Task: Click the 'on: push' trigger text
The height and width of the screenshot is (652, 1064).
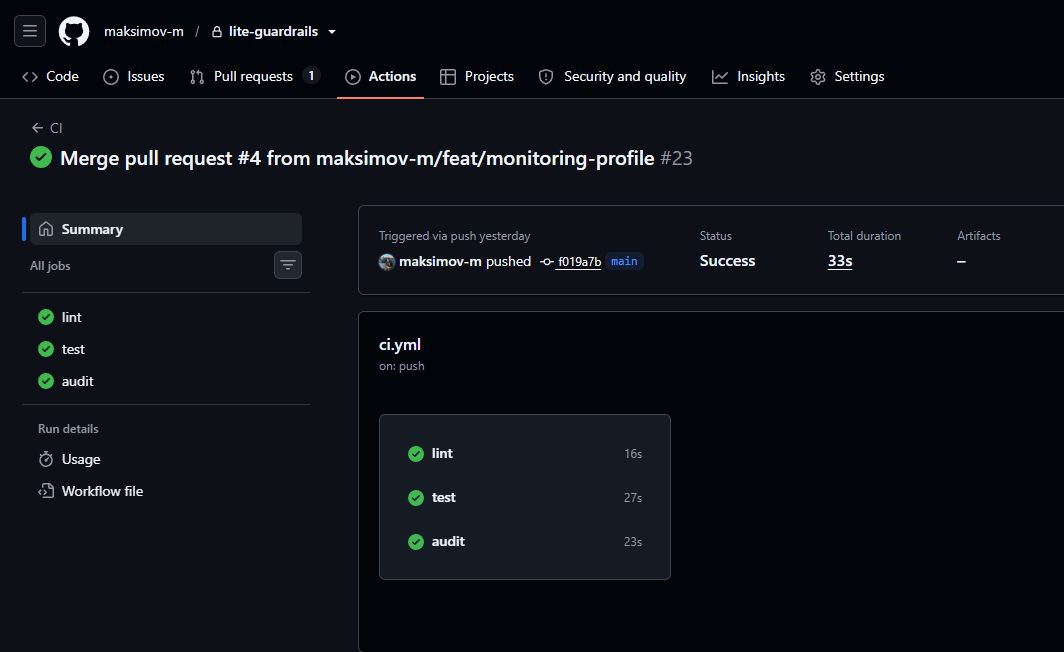Action: (402, 366)
